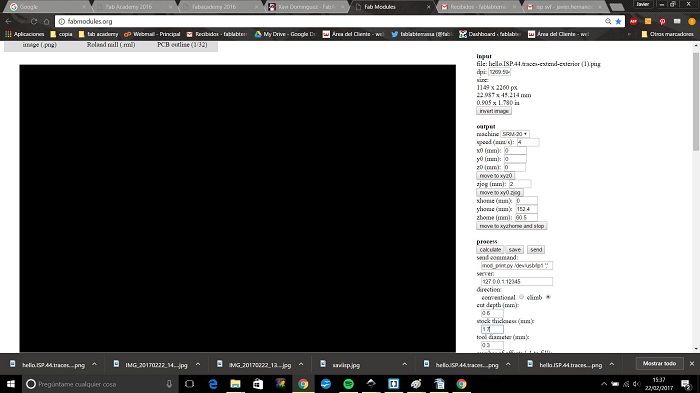Edit the yhome (mm) field
The image size is (700, 393).
click(526, 209)
